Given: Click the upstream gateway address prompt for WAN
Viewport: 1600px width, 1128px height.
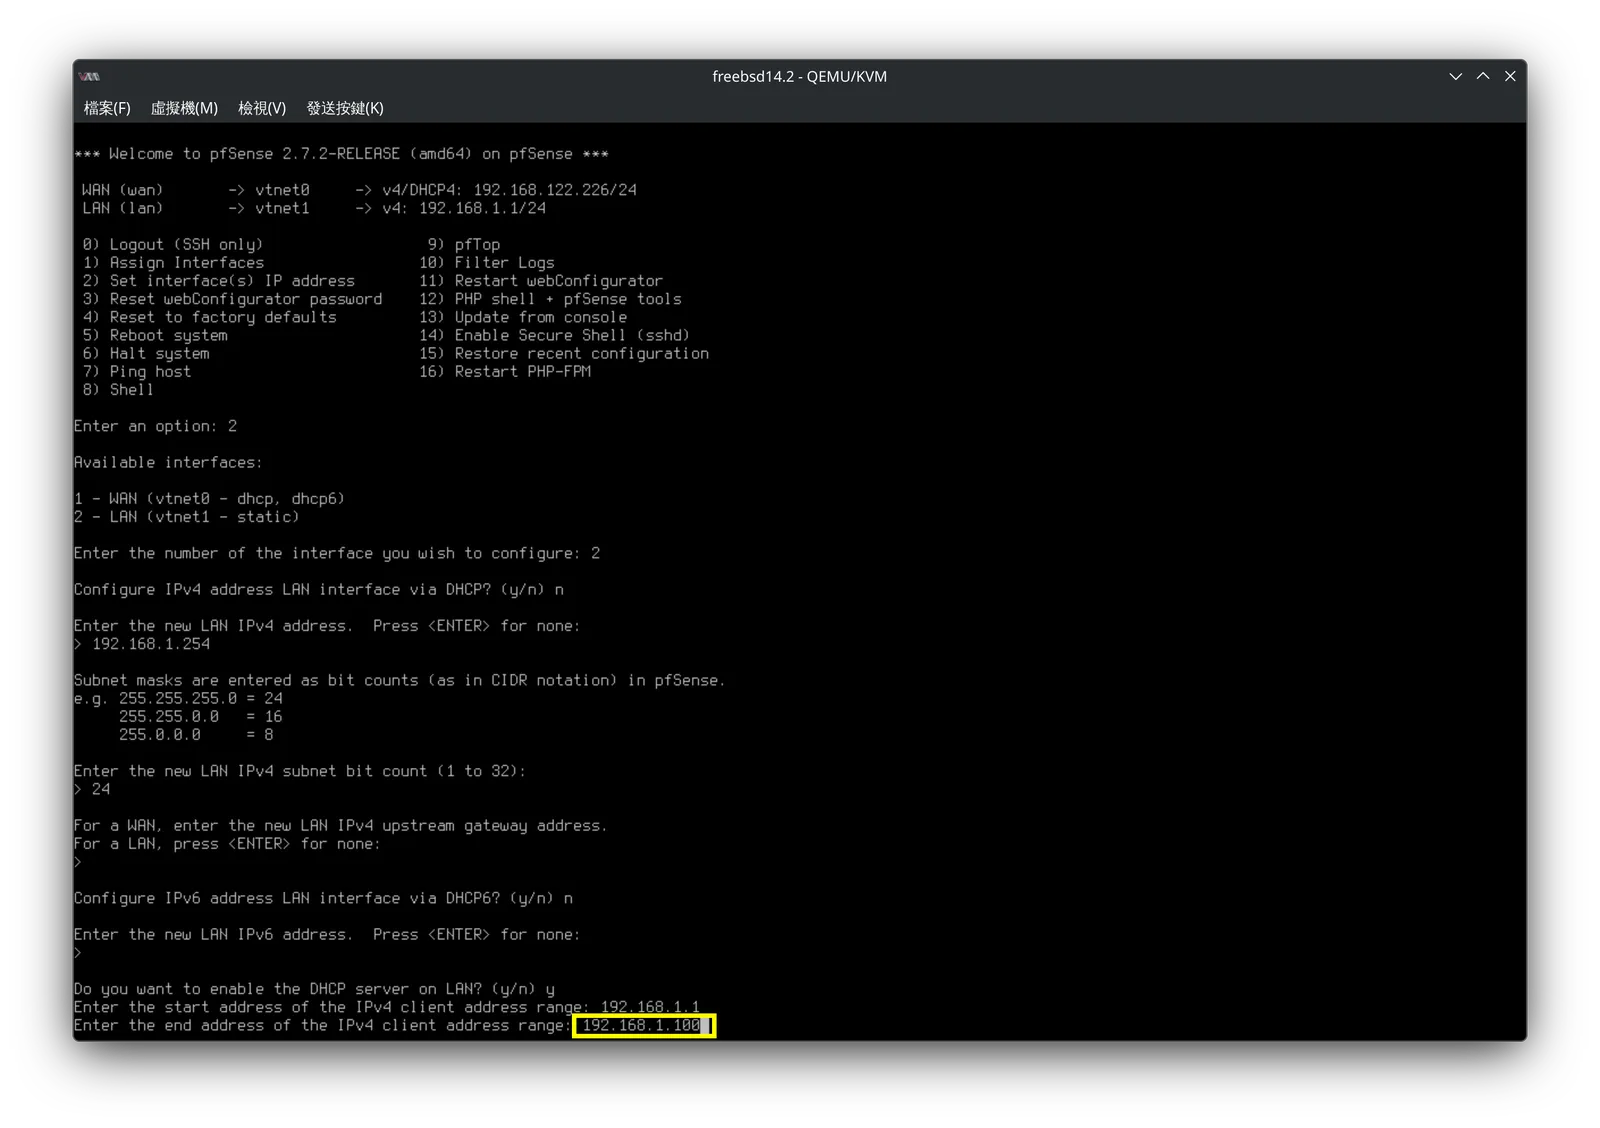Looking at the screenshot, I should [341, 826].
